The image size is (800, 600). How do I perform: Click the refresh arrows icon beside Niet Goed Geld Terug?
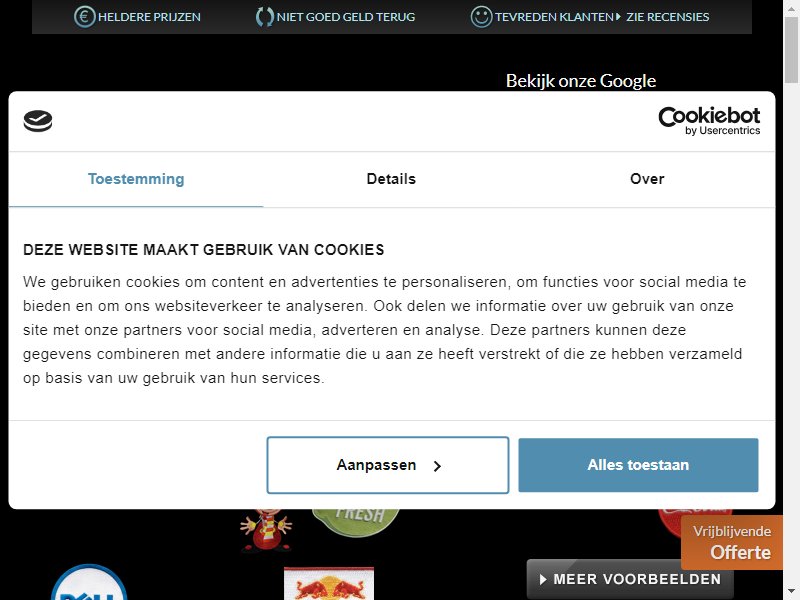pos(264,17)
